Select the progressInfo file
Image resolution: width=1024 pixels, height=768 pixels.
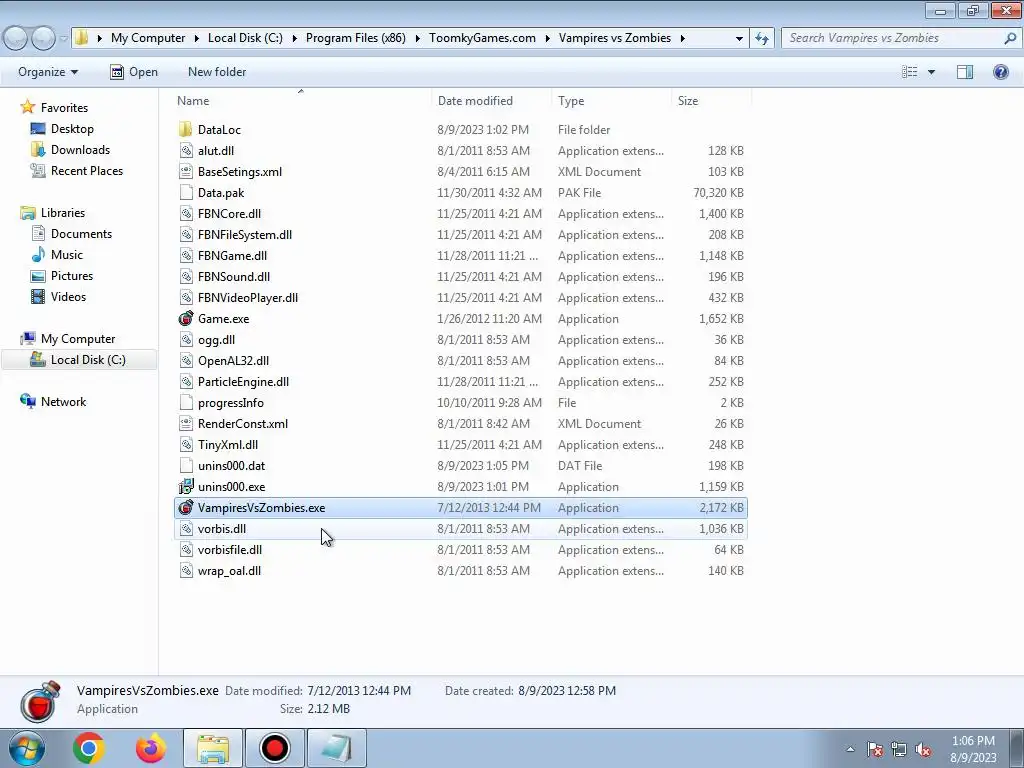coord(231,402)
